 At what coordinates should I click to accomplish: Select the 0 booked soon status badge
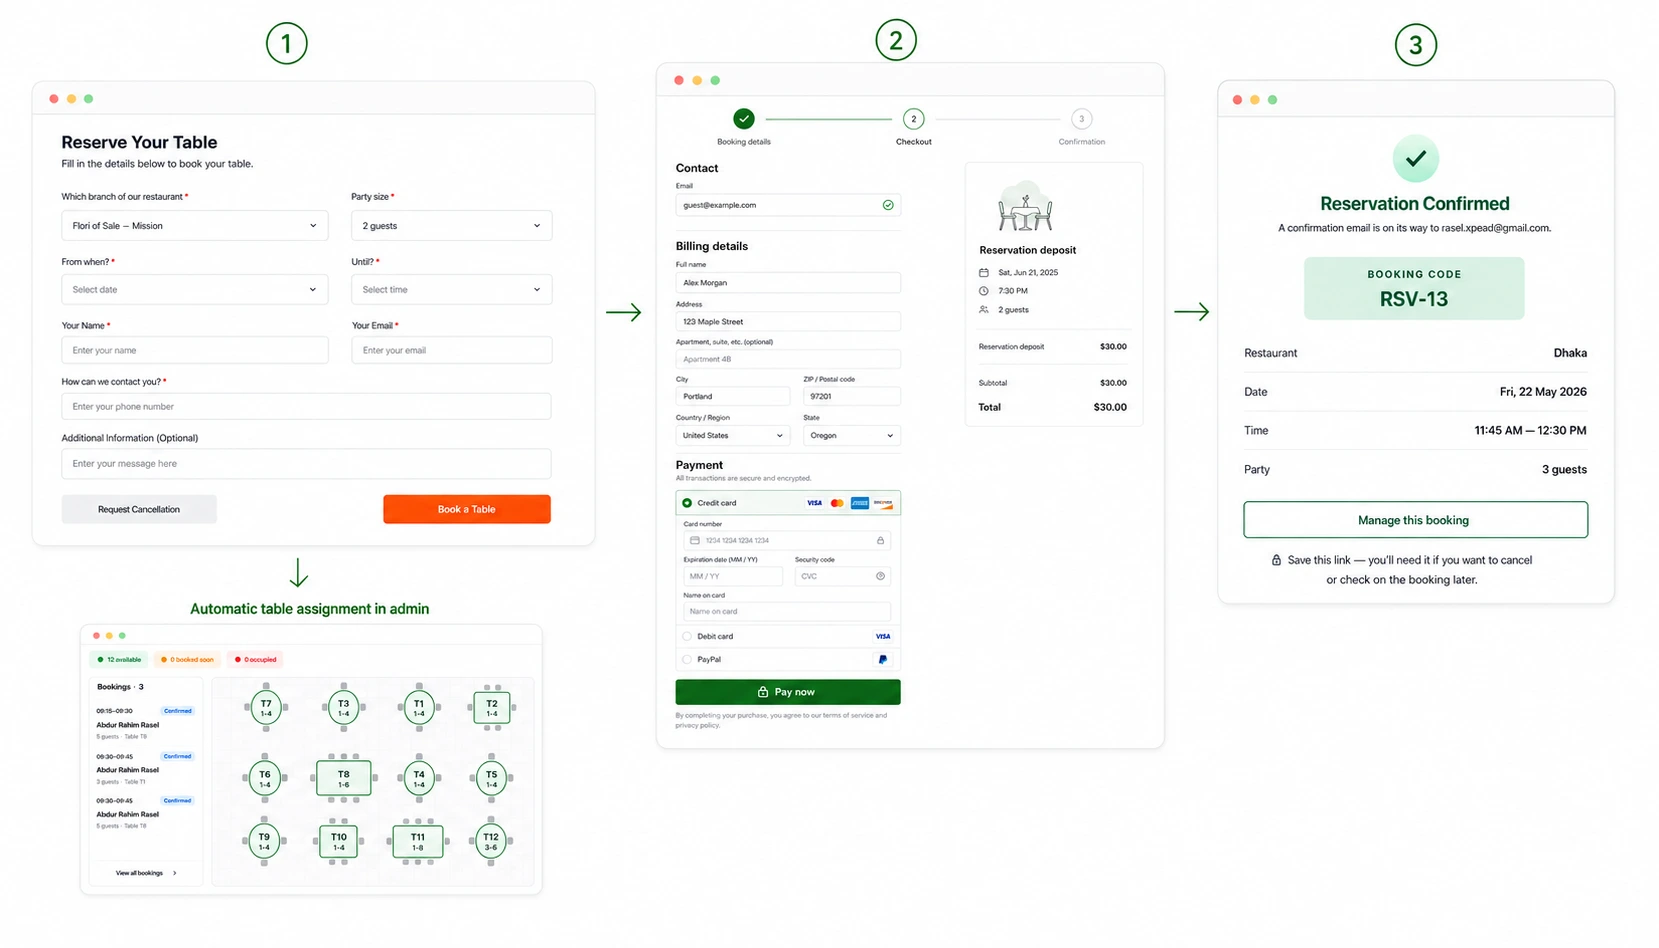[x=188, y=659]
